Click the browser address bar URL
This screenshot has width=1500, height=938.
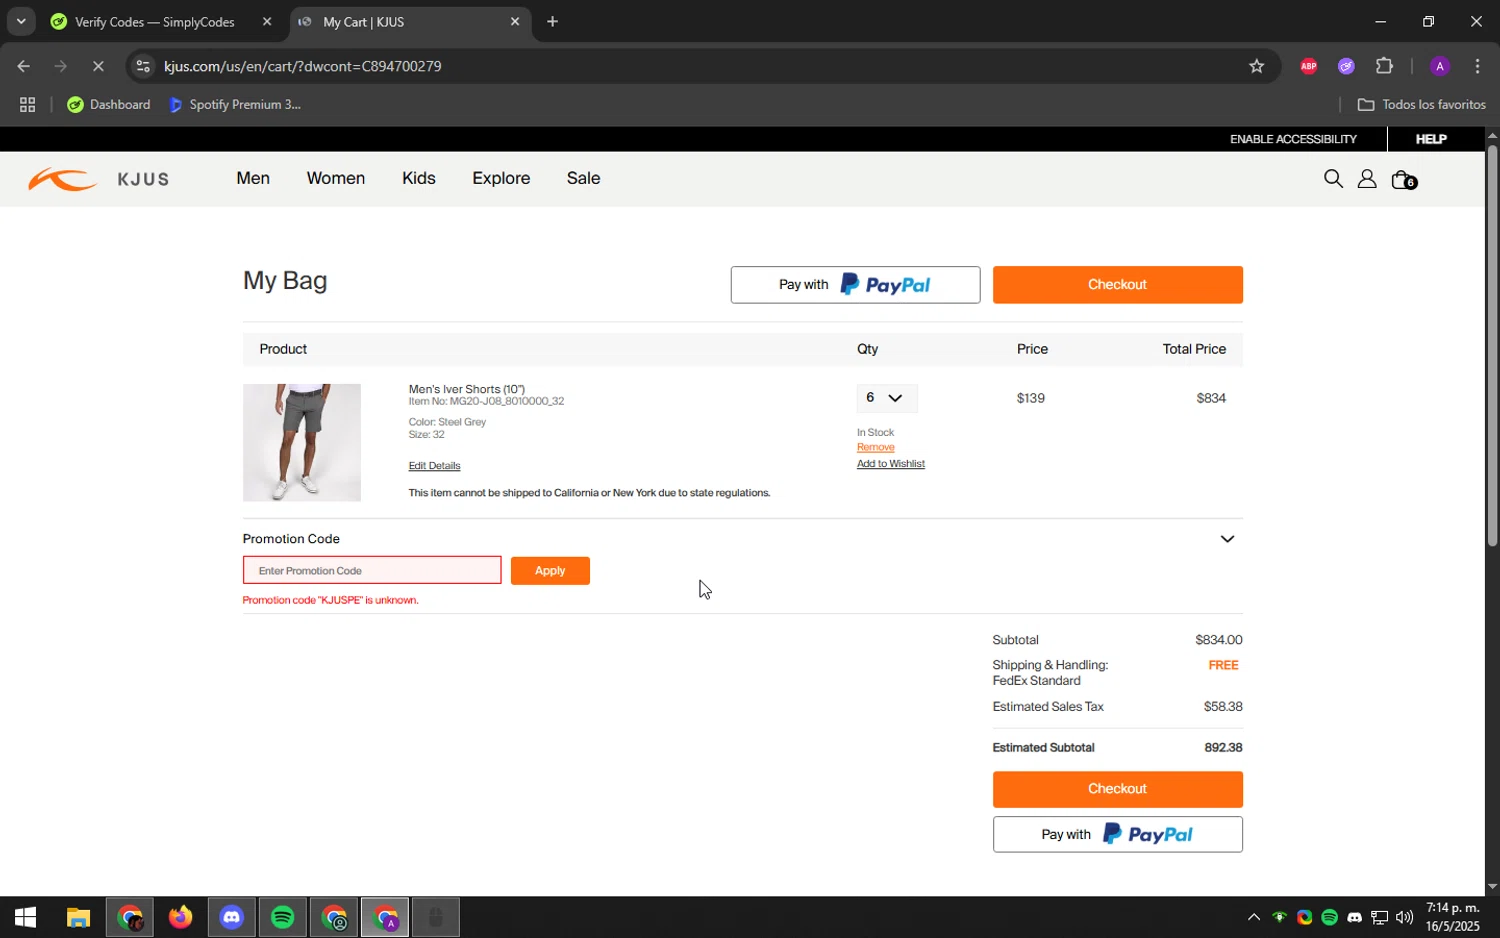[x=302, y=66]
